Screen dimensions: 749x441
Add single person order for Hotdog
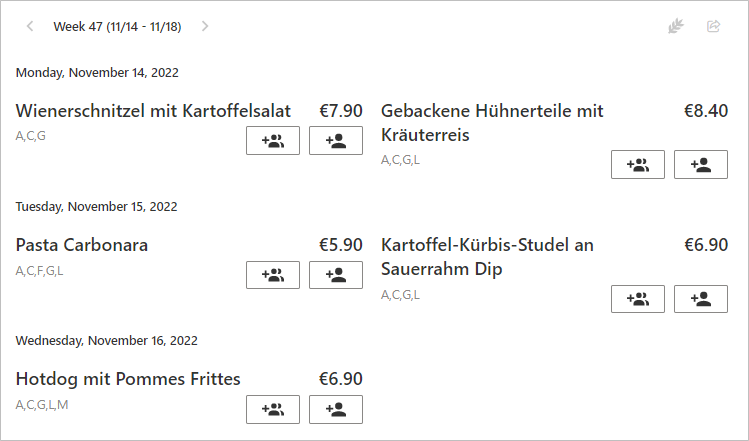[336, 409]
